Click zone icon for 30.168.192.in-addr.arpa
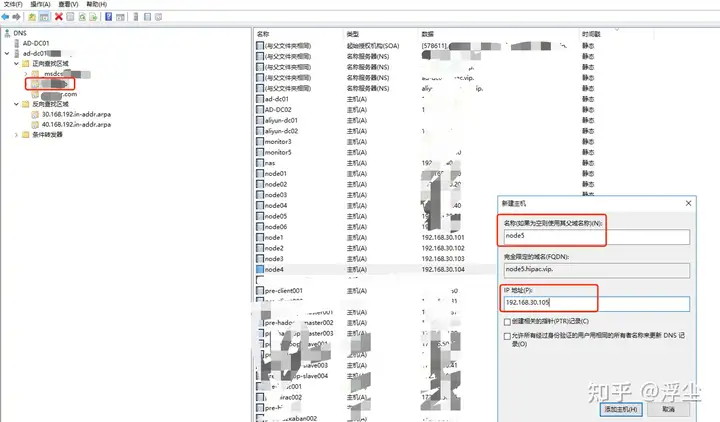 coord(35,114)
